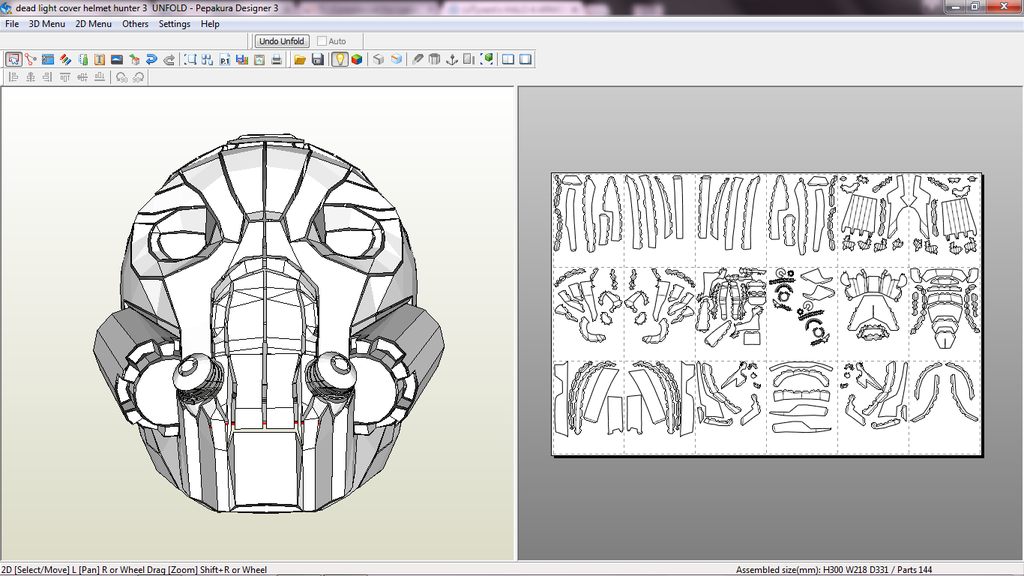Viewport: 1024px width, 576px height.
Task: Open the Settings menu dropdown
Action: pos(174,24)
